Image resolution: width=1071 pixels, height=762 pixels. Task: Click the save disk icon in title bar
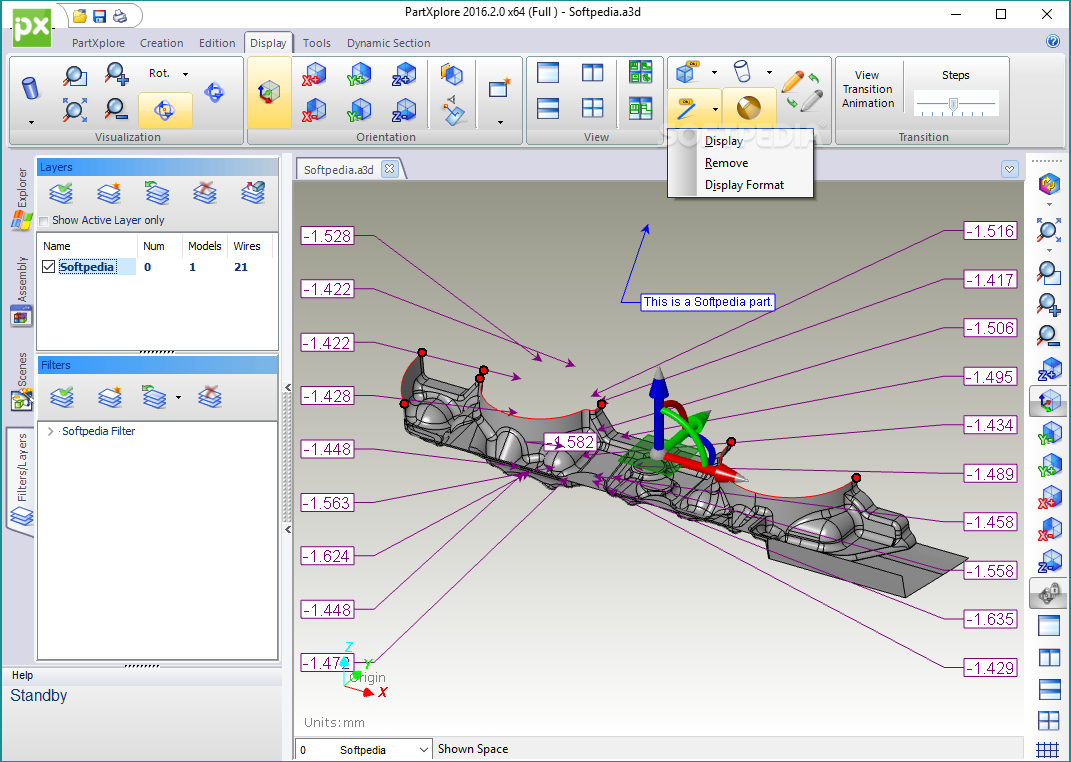point(100,16)
